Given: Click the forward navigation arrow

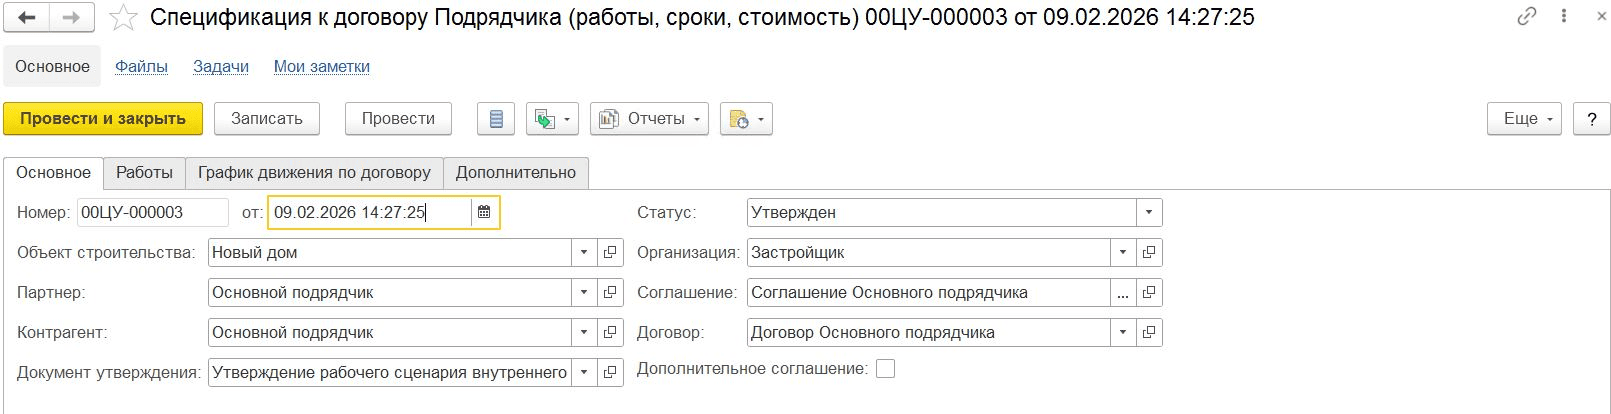Looking at the screenshot, I should click(71, 17).
